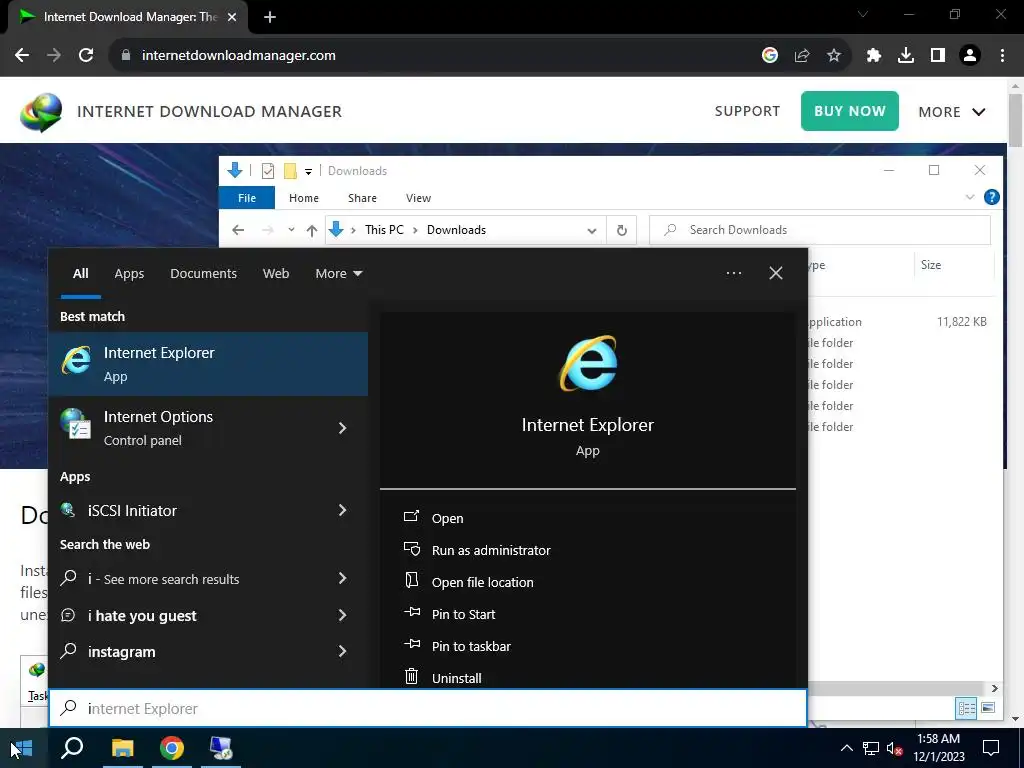
Task: Open a new Chrome tab
Action: click(x=270, y=17)
